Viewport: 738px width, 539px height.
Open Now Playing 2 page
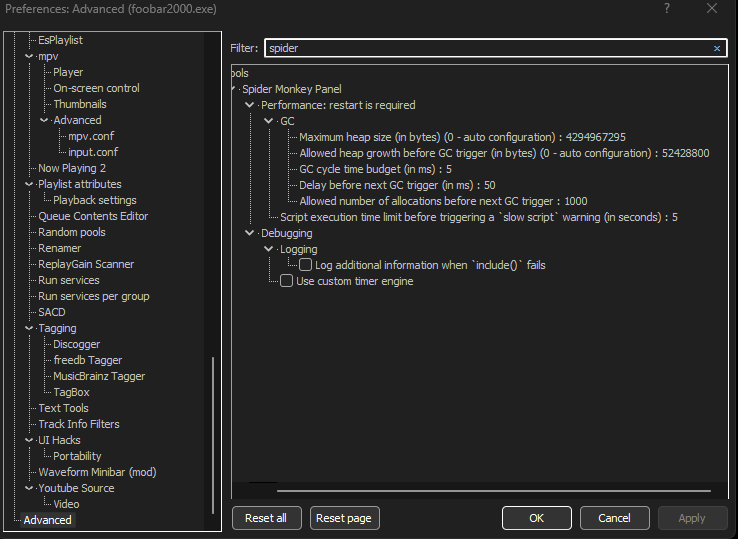(72, 169)
